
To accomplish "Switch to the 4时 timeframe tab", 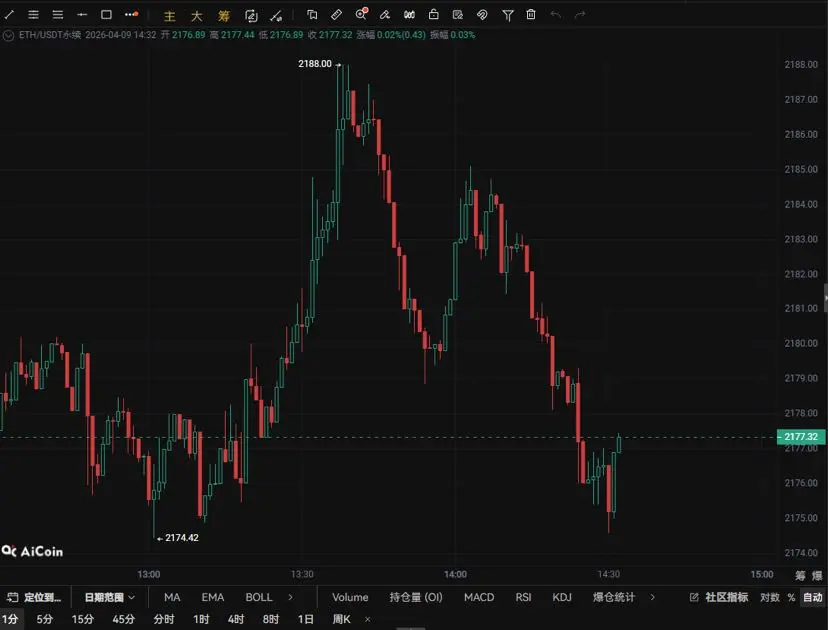I will click(236, 619).
